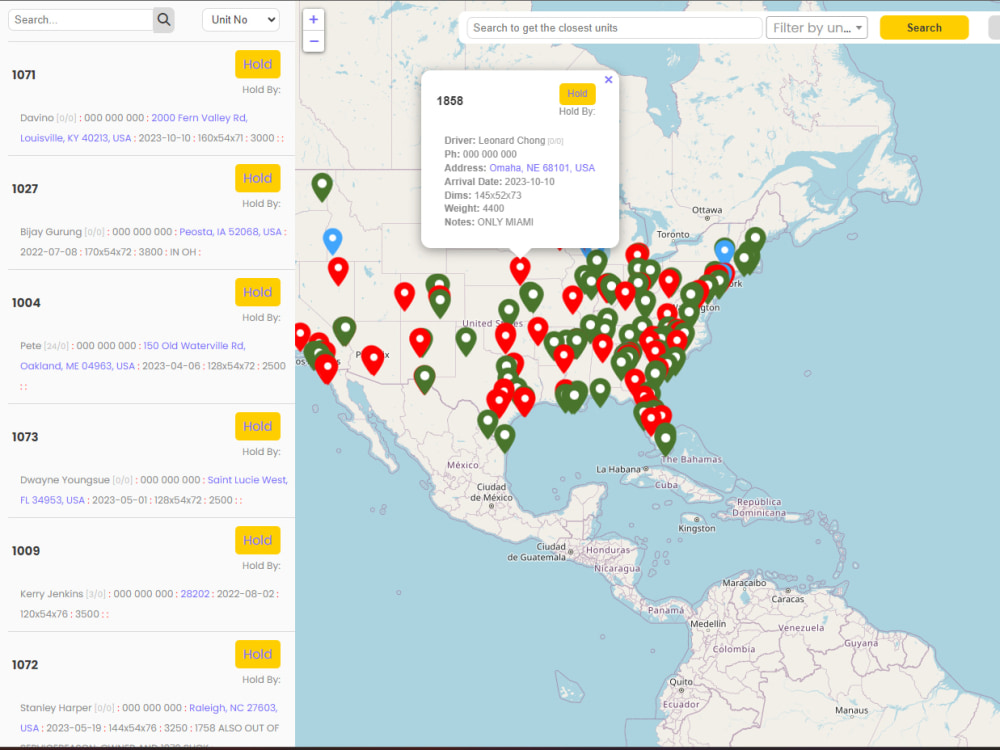Zoom in the map with plus
The width and height of the screenshot is (1000, 750).
(x=313, y=20)
